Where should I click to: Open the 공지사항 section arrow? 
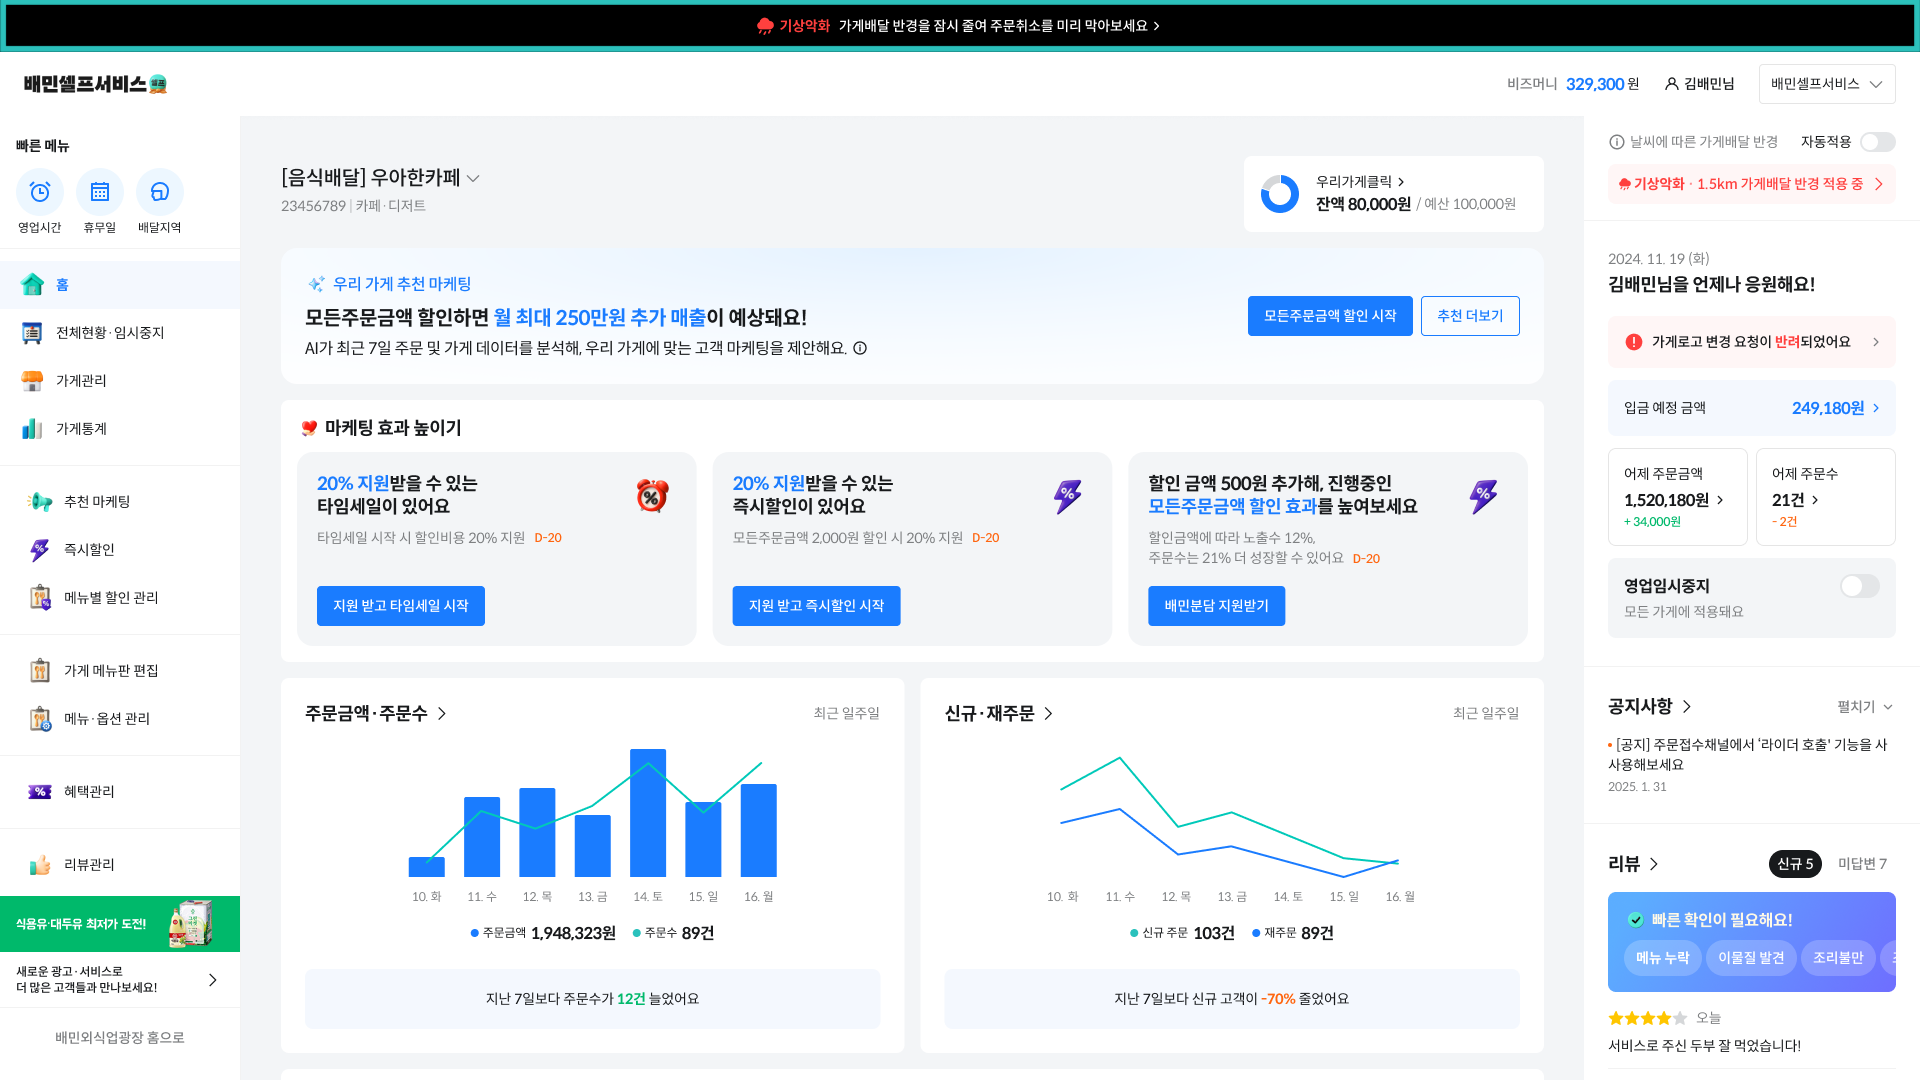pos(1687,707)
